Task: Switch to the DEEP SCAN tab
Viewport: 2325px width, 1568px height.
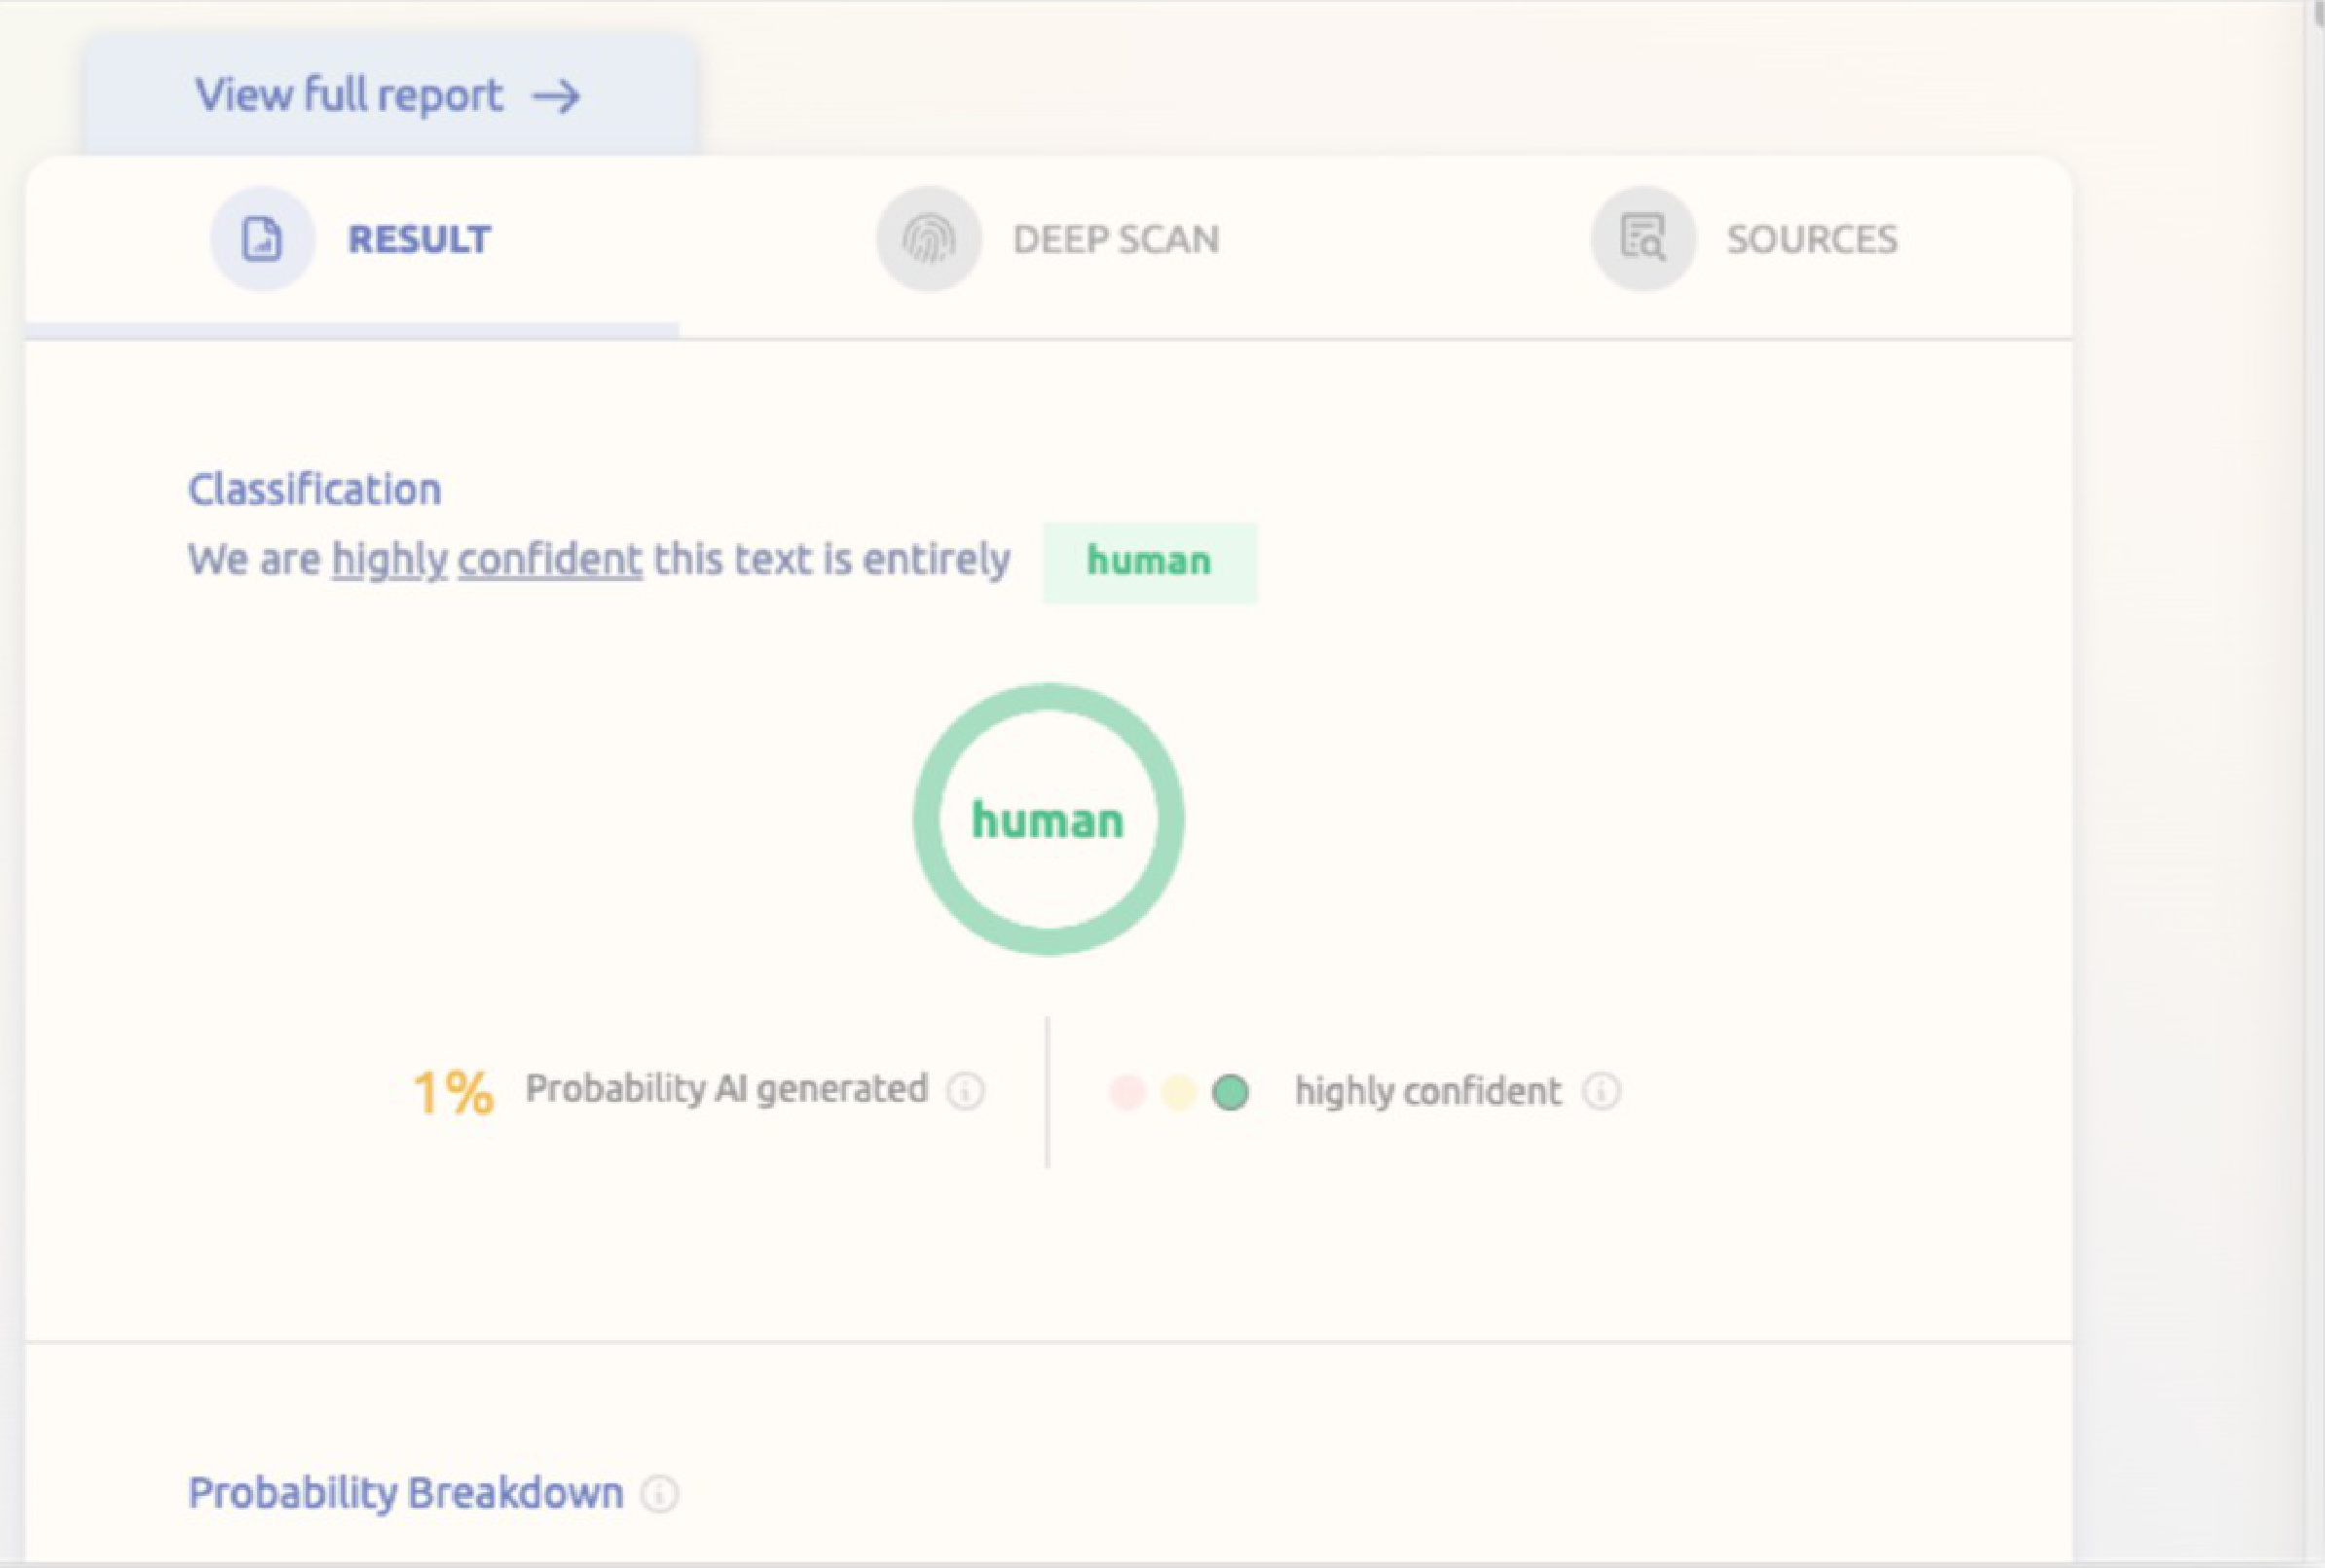Action: tap(1115, 239)
